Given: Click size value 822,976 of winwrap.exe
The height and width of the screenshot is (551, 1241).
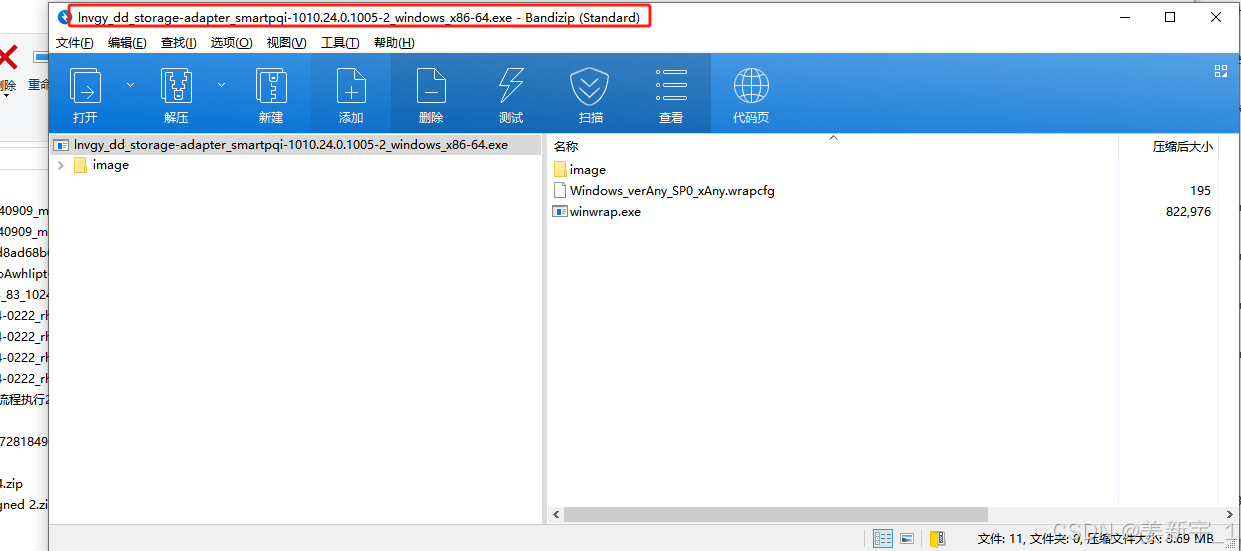Looking at the screenshot, I should click(x=1188, y=212).
